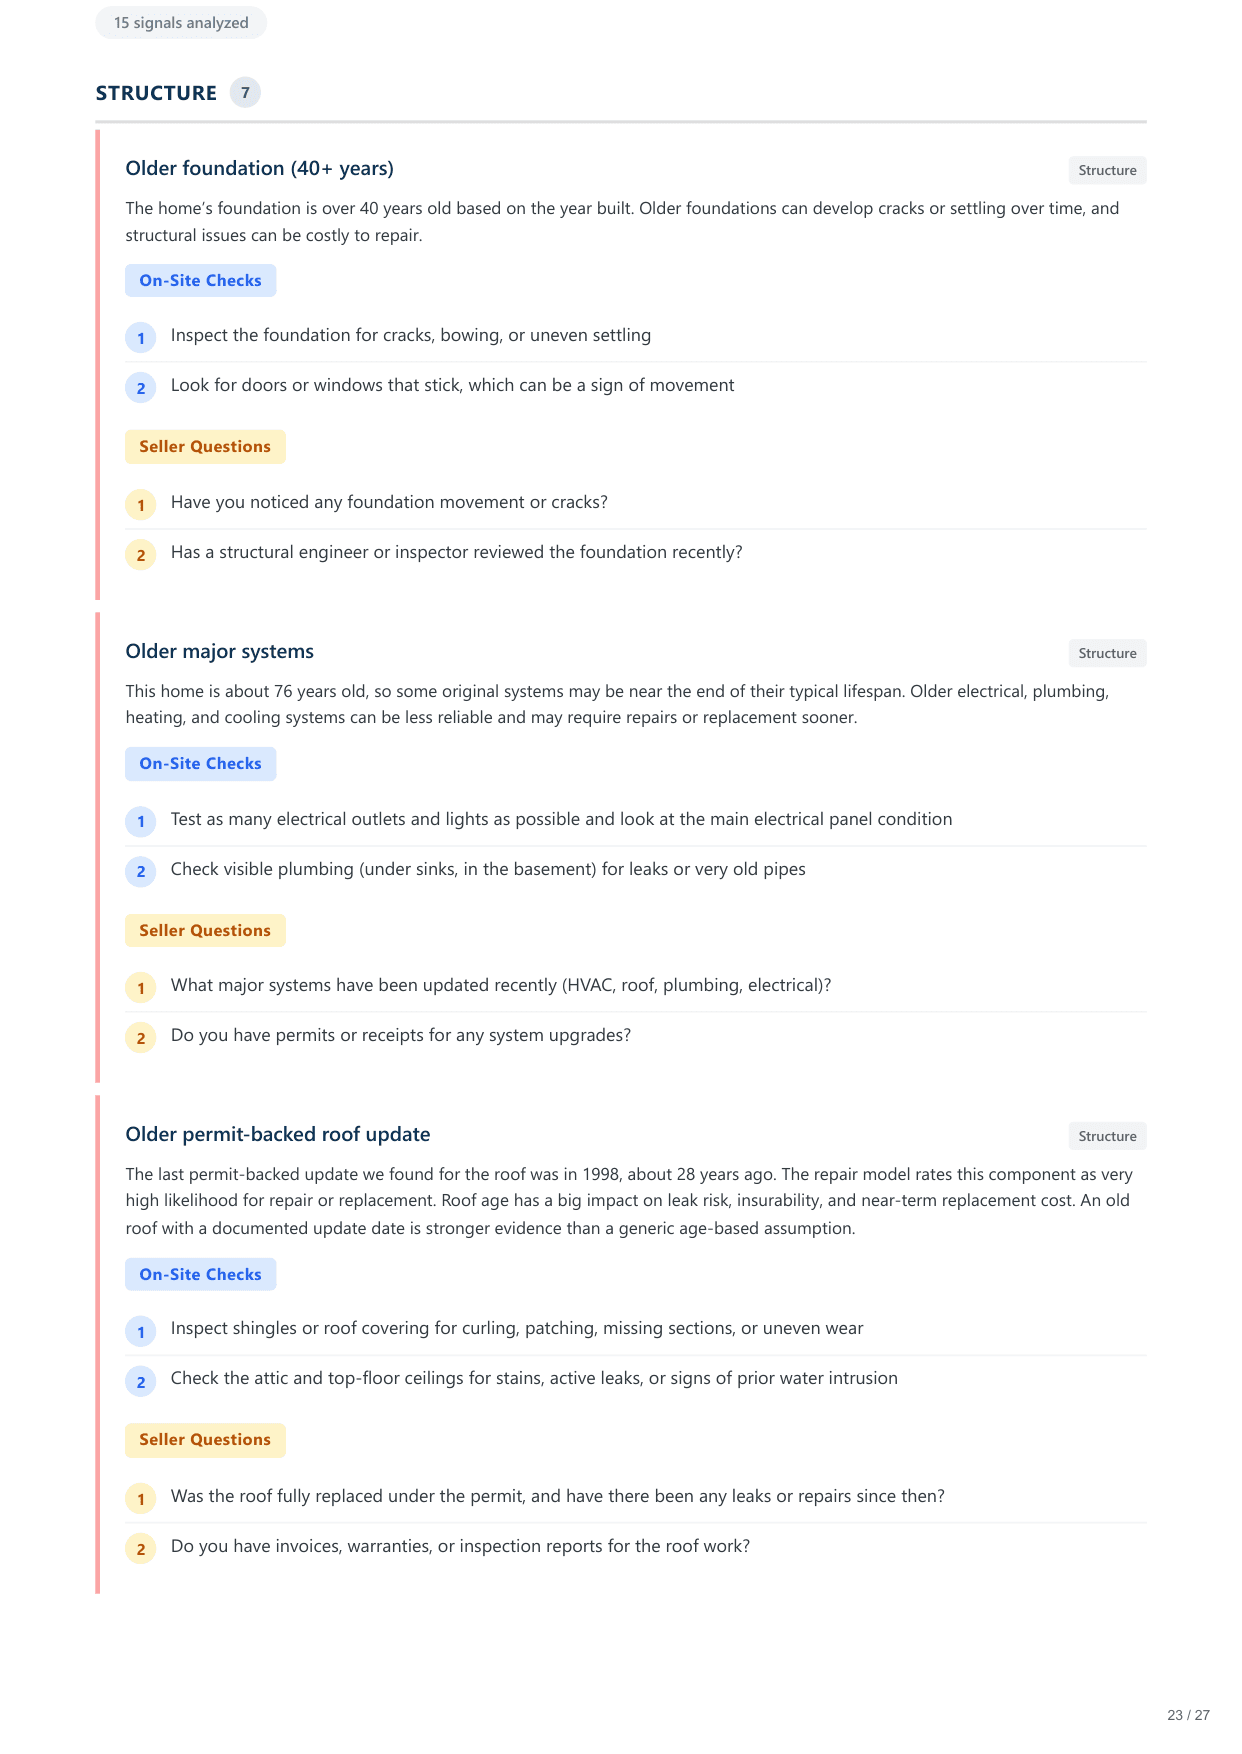Click number 2 icon beside roof invoices question

tap(141, 1549)
